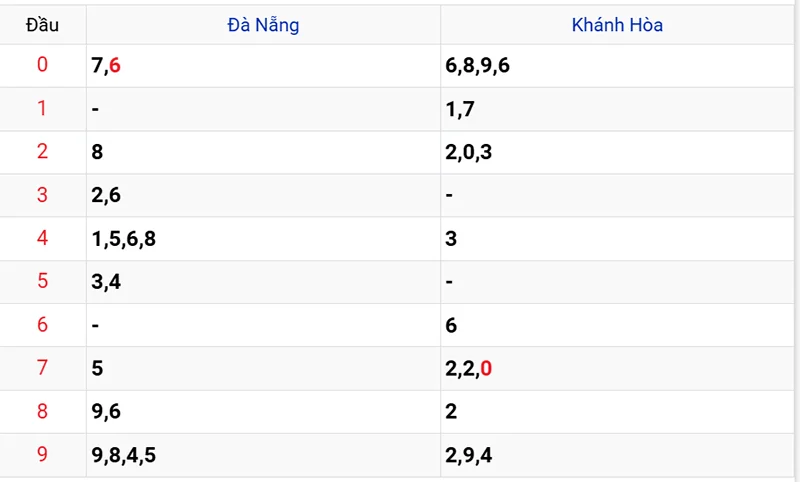Select the Khánh Hòa cell showing 2,0,3
The image size is (800, 482).
[469, 152]
